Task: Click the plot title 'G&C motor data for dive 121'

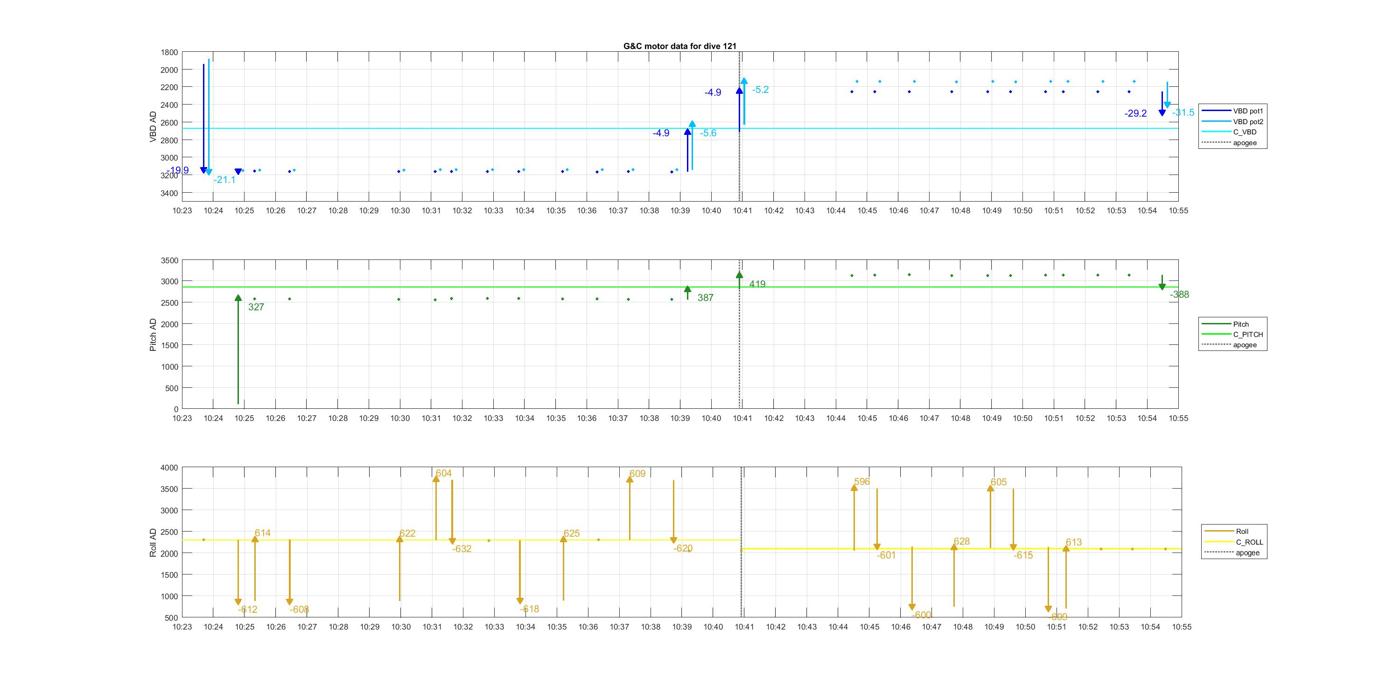Action: pyautogui.click(x=680, y=46)
